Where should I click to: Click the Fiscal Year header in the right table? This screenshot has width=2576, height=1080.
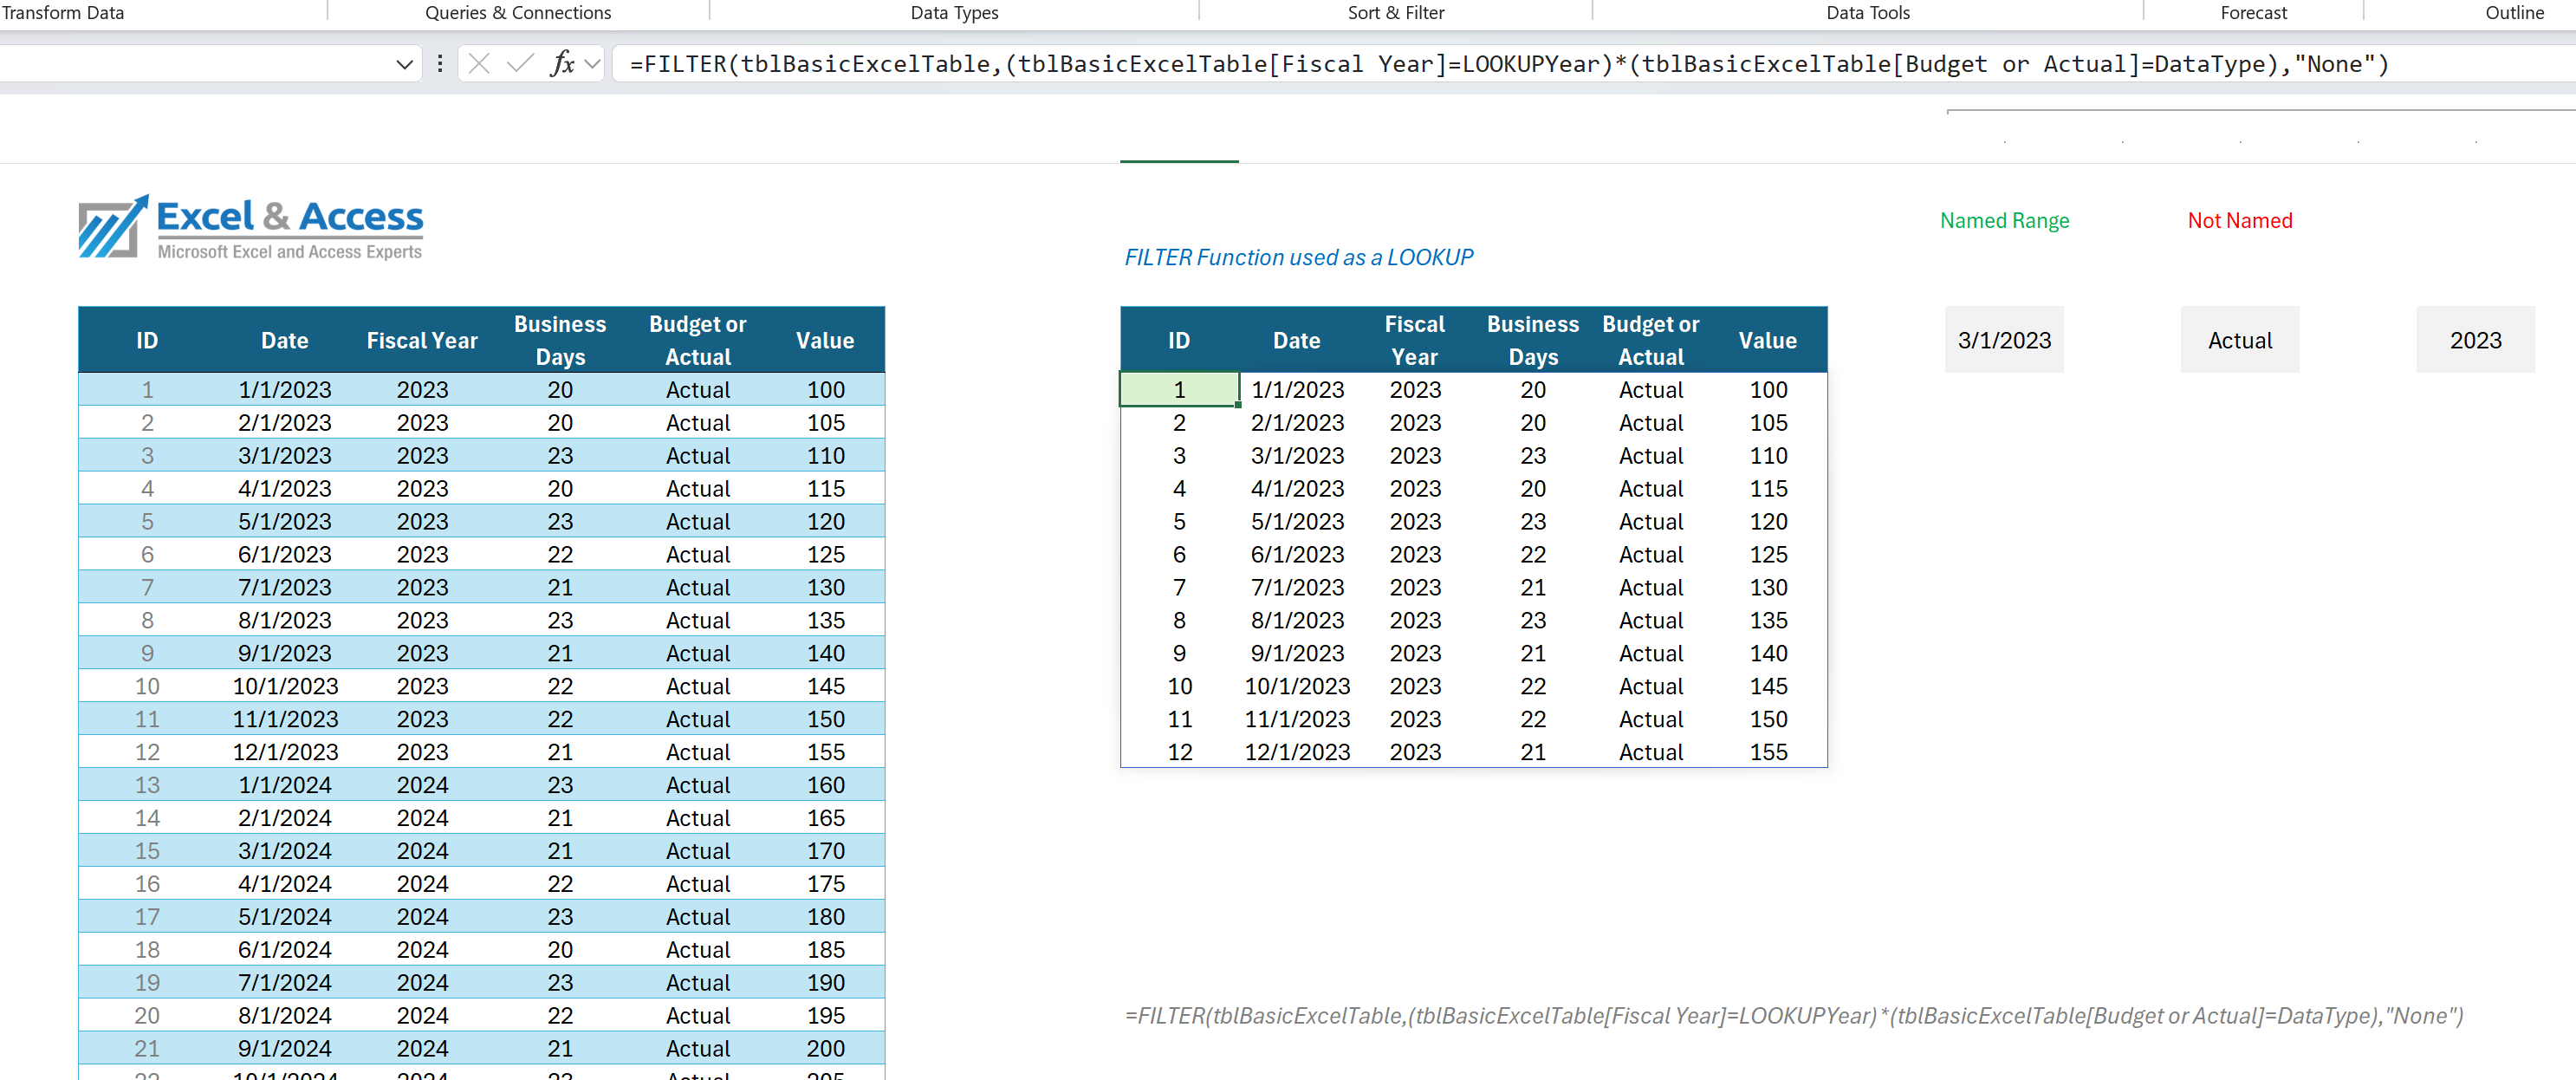coord(1415,340)
